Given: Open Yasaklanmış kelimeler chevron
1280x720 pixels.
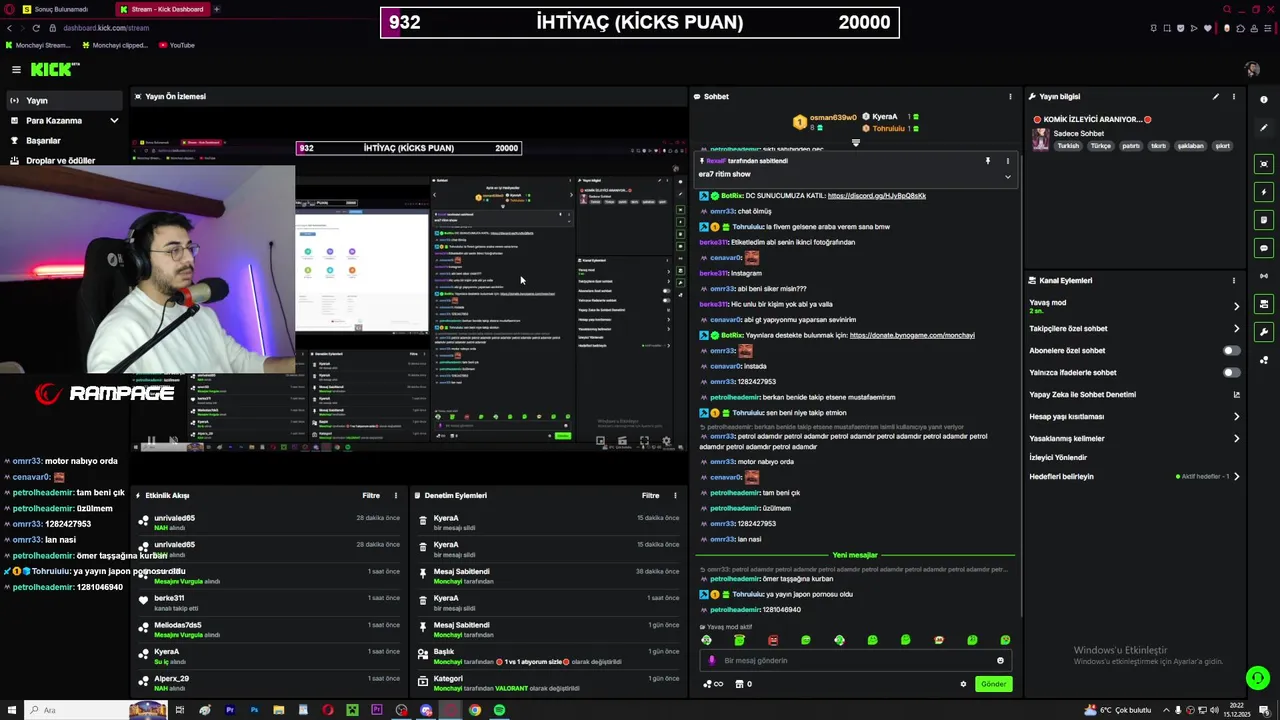Looking at the screenshot, I should click(x=1236, y=439).
